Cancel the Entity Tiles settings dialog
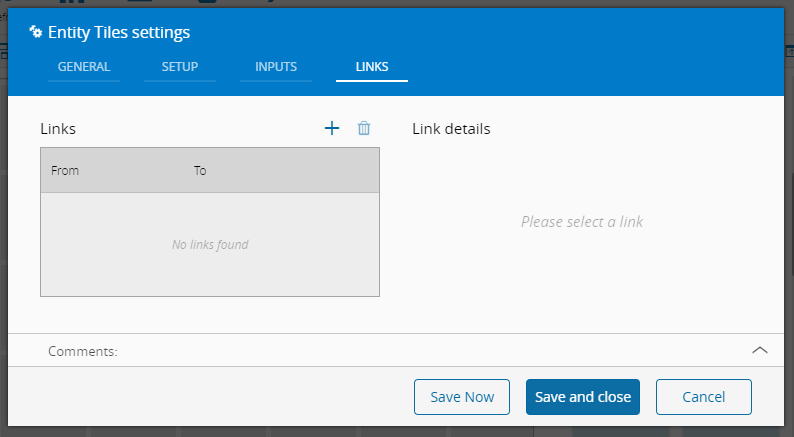This screenshot has height=437, width=794. click(704, 397)
